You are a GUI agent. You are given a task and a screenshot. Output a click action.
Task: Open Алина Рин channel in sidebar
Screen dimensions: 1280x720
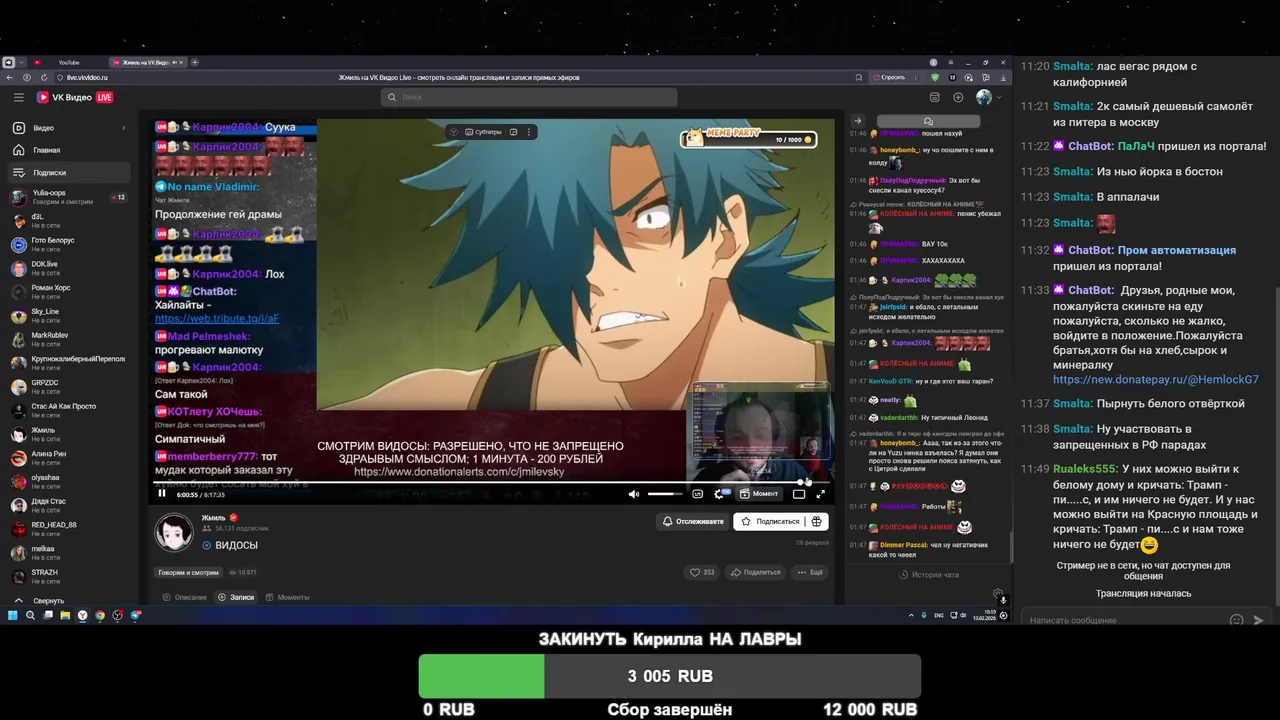pyautogui.click(x=68, y=457)
